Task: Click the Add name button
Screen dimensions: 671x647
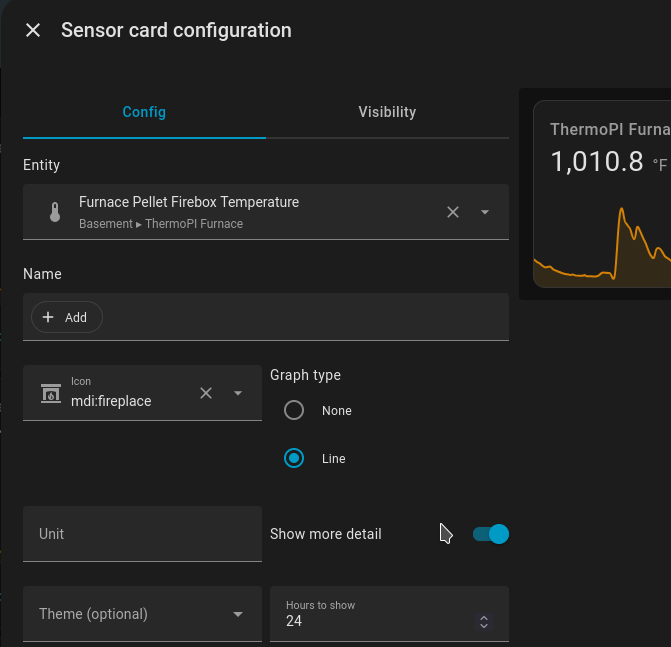Action: click(67, 317)
